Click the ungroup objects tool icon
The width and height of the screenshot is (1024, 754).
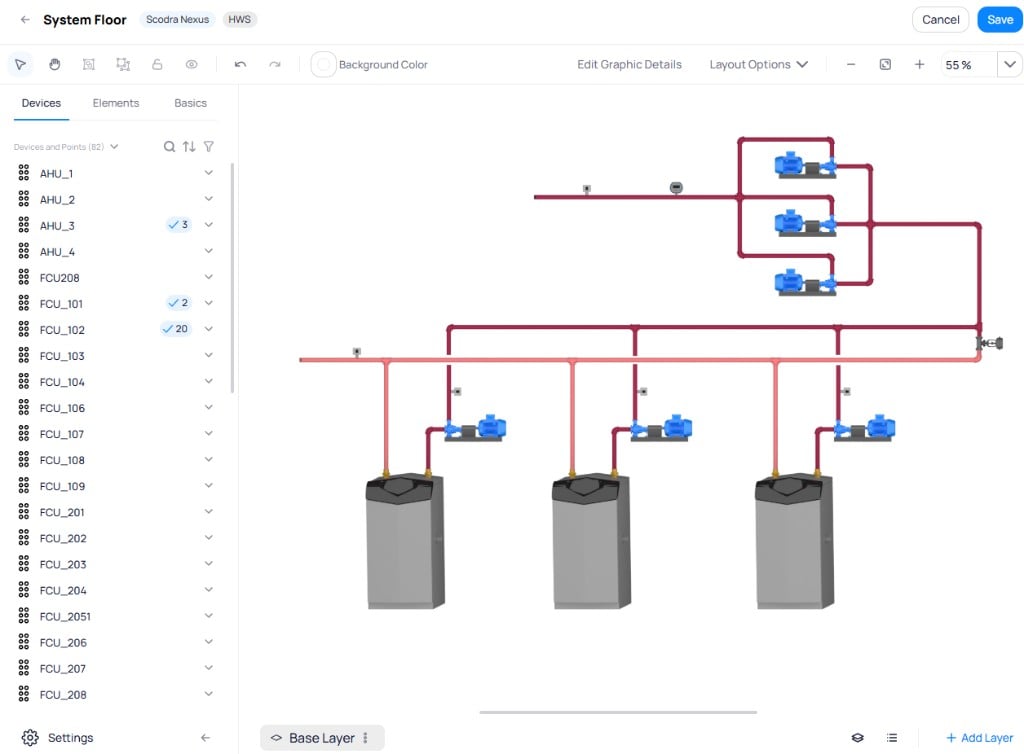click(x=123, y=65)
